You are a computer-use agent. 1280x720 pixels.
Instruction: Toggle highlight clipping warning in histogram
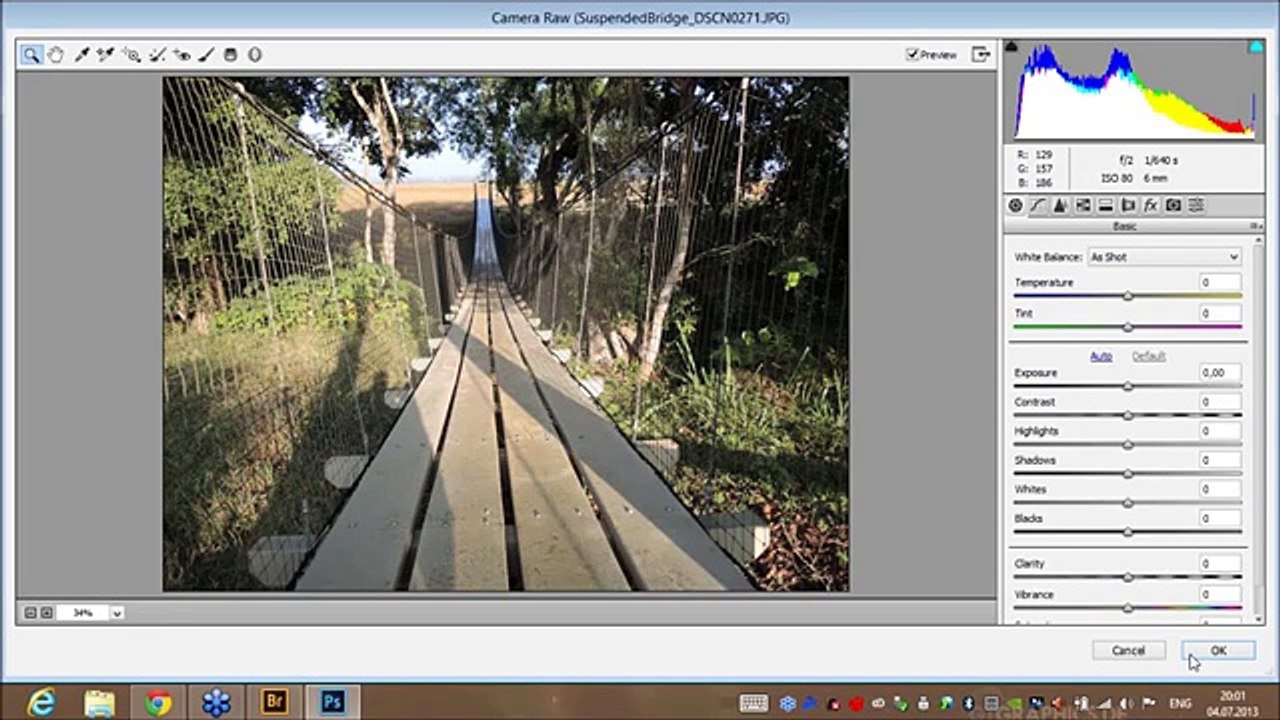(1256, 46)
